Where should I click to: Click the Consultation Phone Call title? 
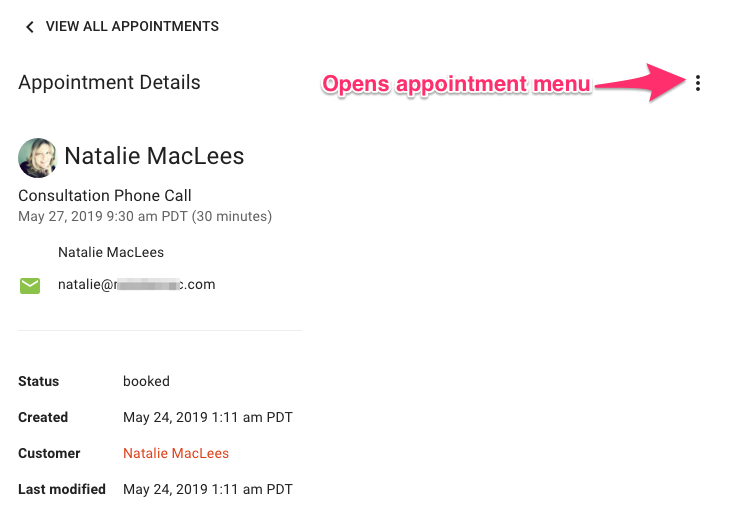click(x=105, y=195)
